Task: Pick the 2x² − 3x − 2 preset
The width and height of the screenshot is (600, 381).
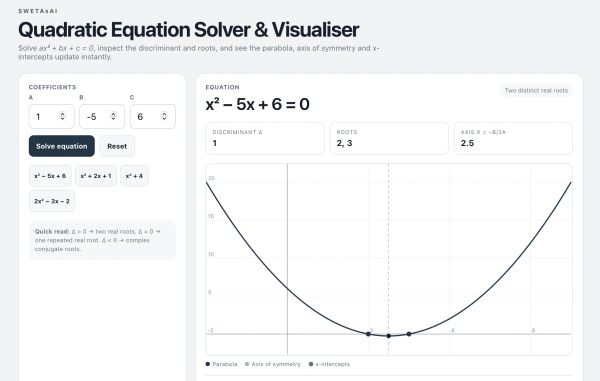Action: (52, 201)
